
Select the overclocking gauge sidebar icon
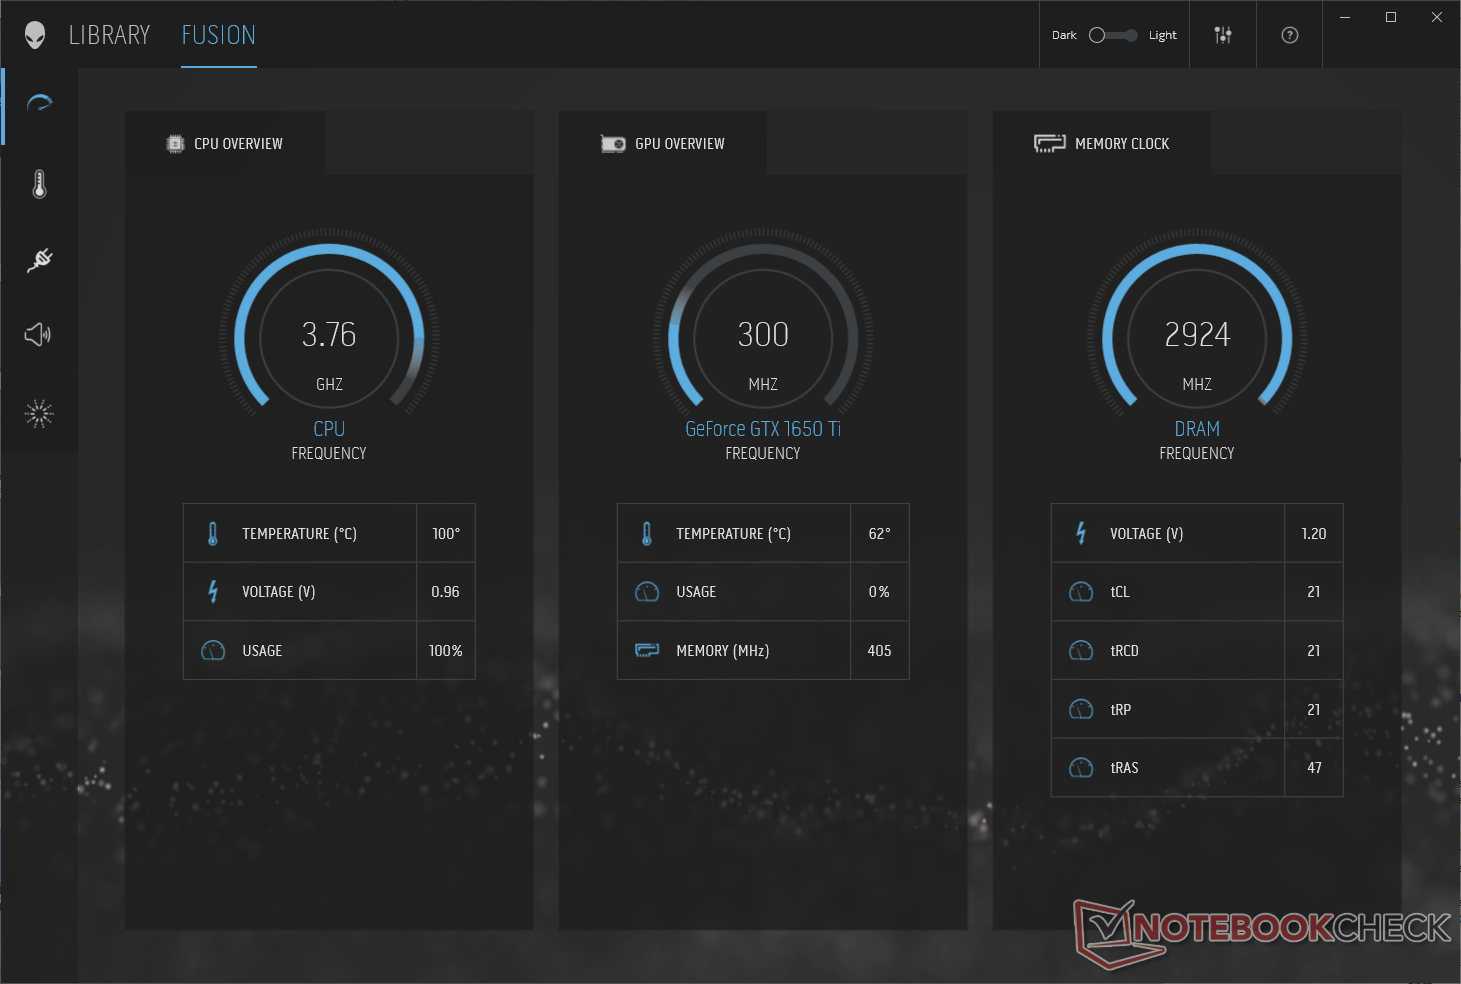[39, 103]
